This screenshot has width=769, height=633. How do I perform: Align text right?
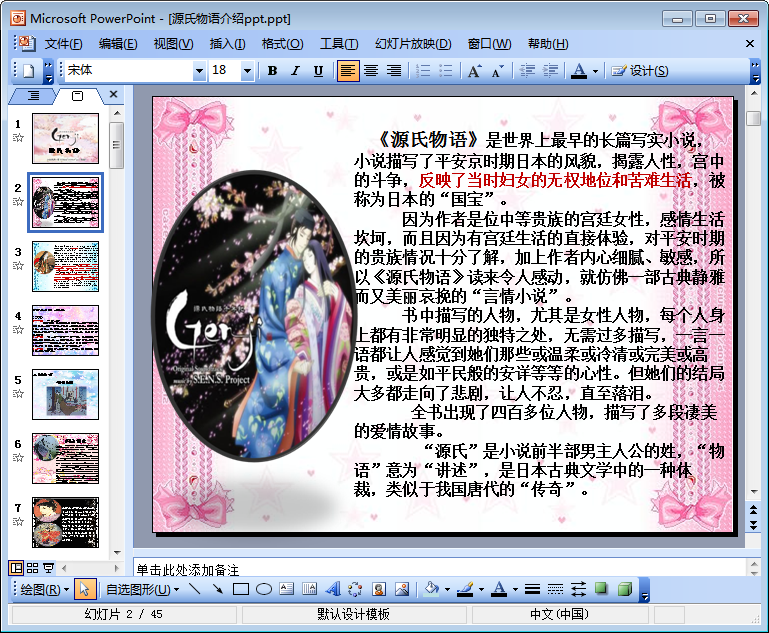coord(394,71)
